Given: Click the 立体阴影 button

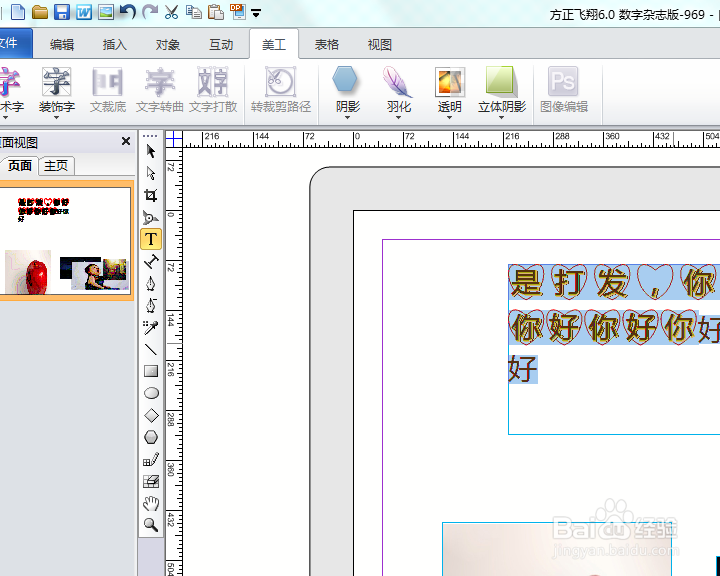Looking at the screenshot, I should [x=501, y=90].
